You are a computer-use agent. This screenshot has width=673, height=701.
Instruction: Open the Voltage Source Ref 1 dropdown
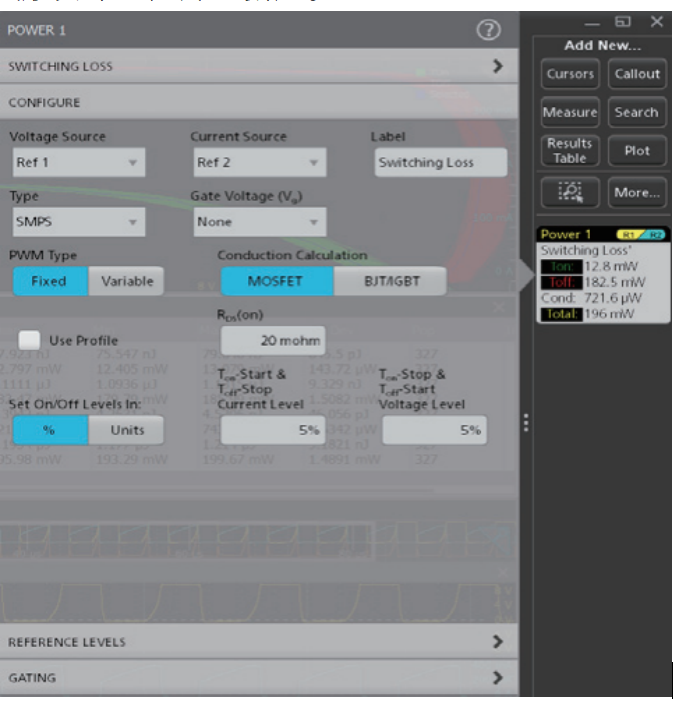[77, 163]
